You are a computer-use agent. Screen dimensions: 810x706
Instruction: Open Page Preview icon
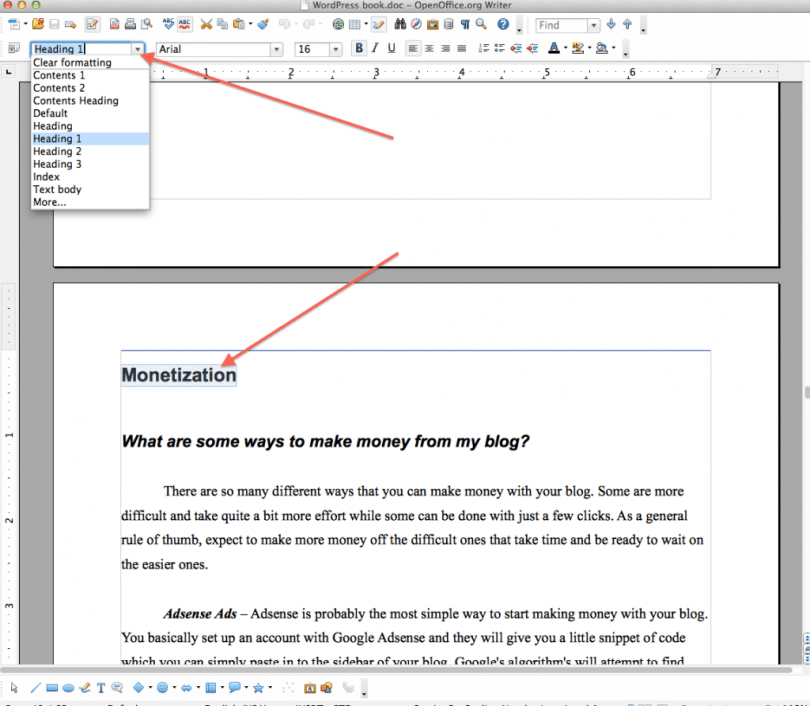tap(147, 24)
